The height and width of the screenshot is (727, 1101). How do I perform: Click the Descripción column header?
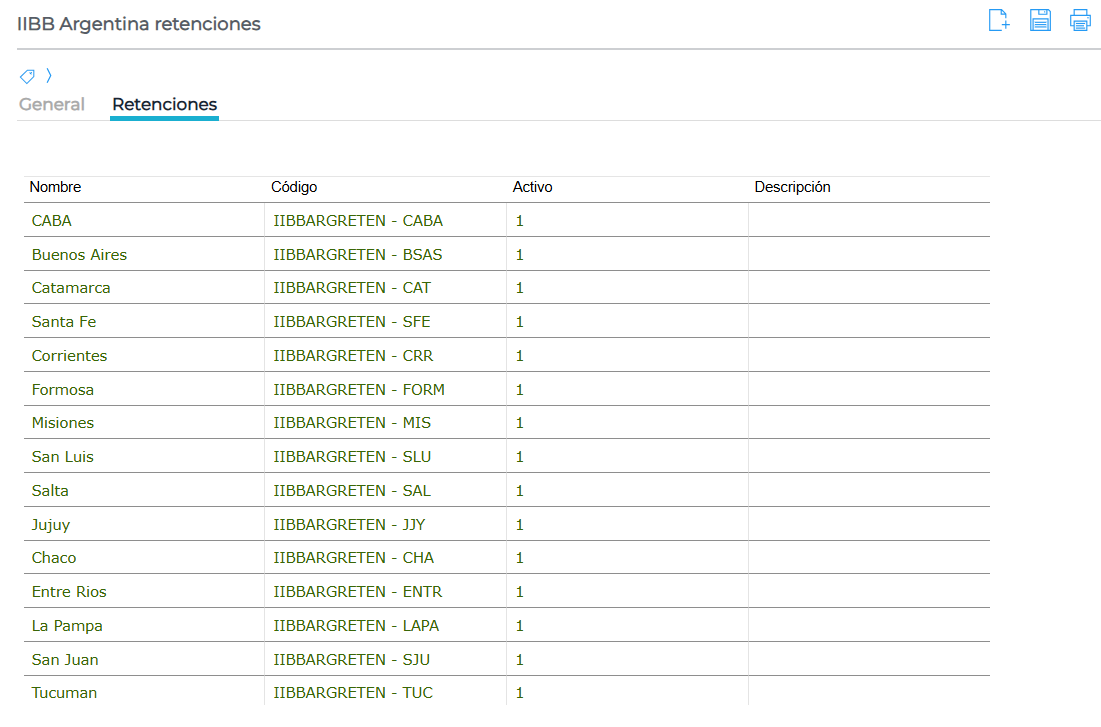792,187
